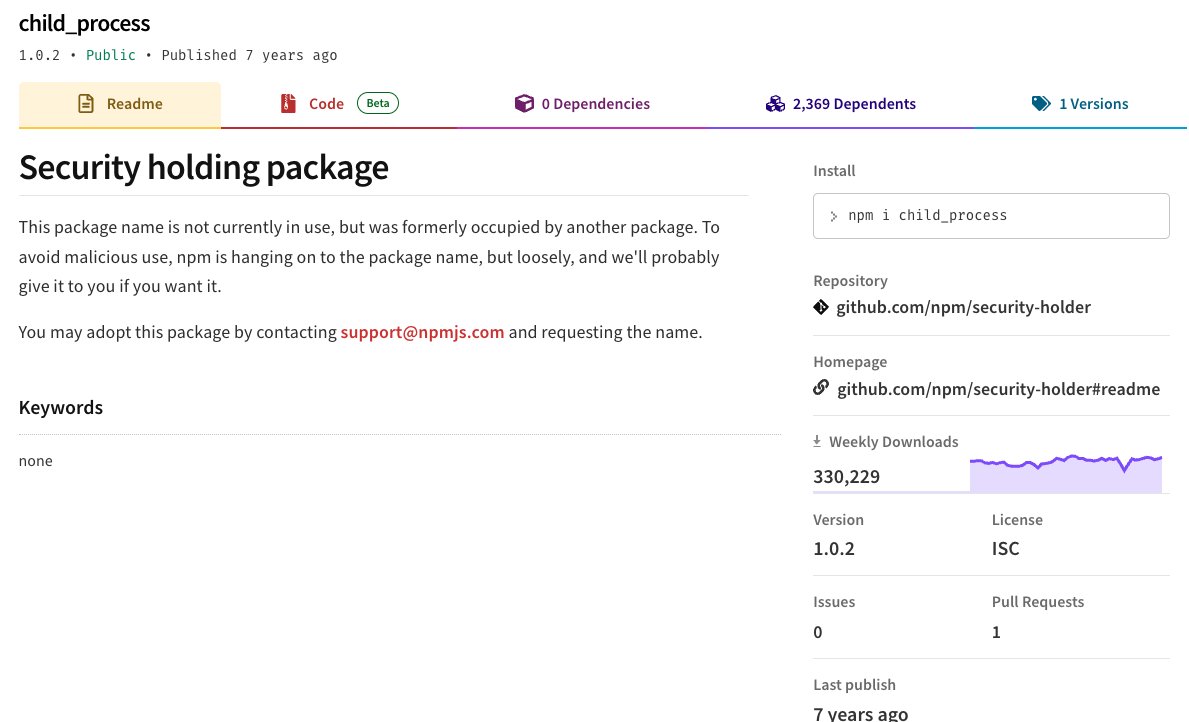Open the Readme tab
The height and width of the screenshot is (722, 1189).
(x=120, y=104)
